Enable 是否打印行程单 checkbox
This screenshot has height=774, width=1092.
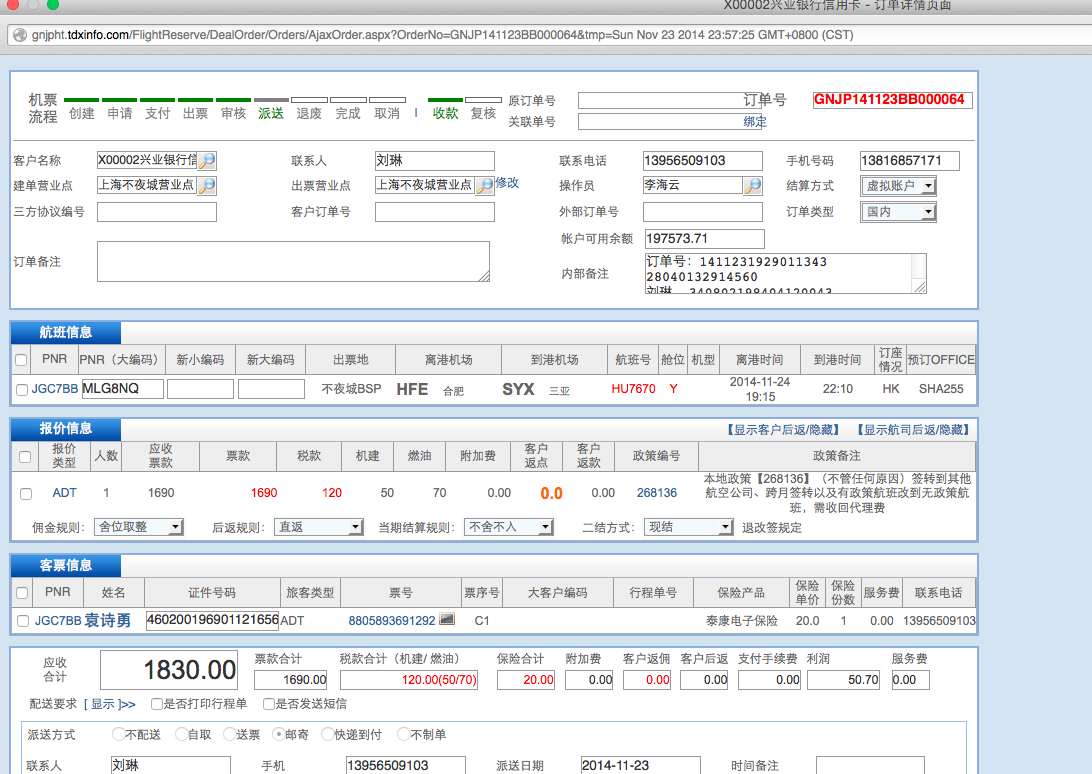(157, 704)
